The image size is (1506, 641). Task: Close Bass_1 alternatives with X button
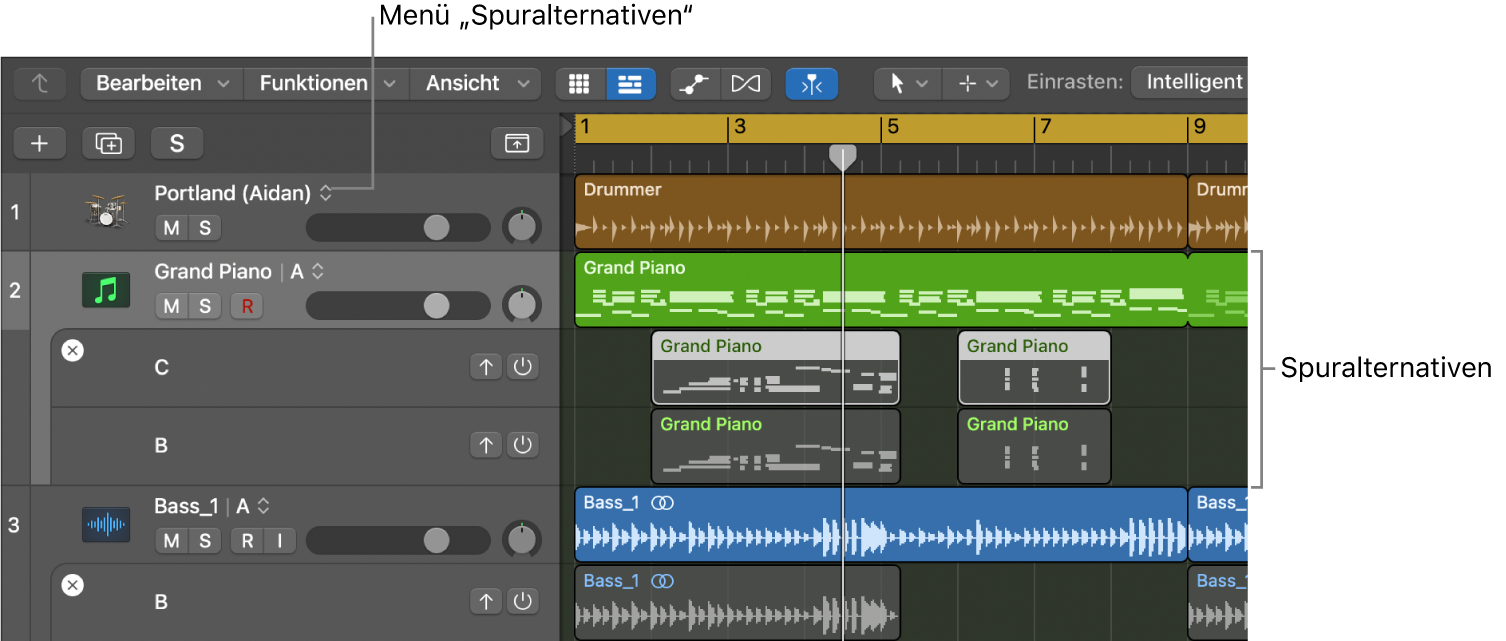(73, 585)
